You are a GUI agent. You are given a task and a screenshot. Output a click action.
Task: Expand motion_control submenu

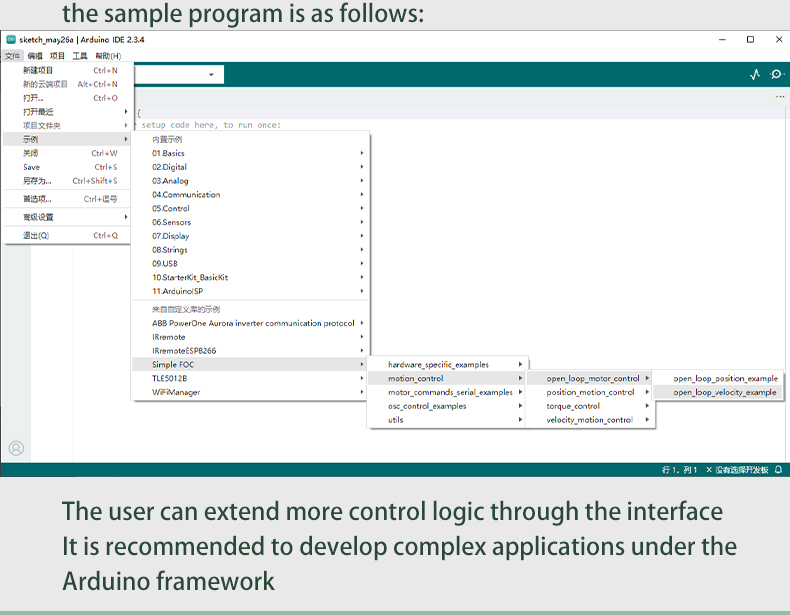pos(447,378)
